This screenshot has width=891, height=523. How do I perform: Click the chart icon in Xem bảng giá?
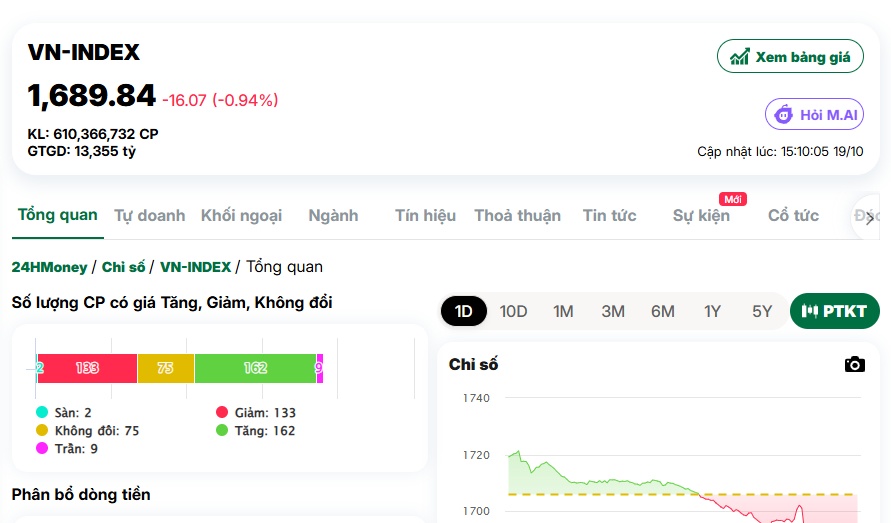pos(739,57)
